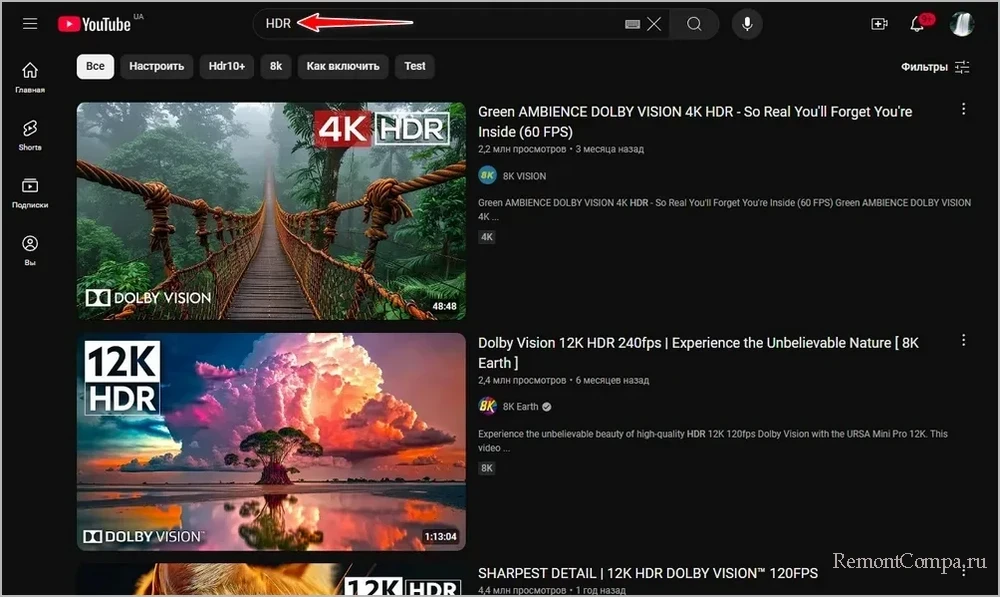Image resolution: width=1000 pixels, height=597 pixels.
Task: Open the on-screen keyboard icon in search
Action: click(x=632, y=24)
